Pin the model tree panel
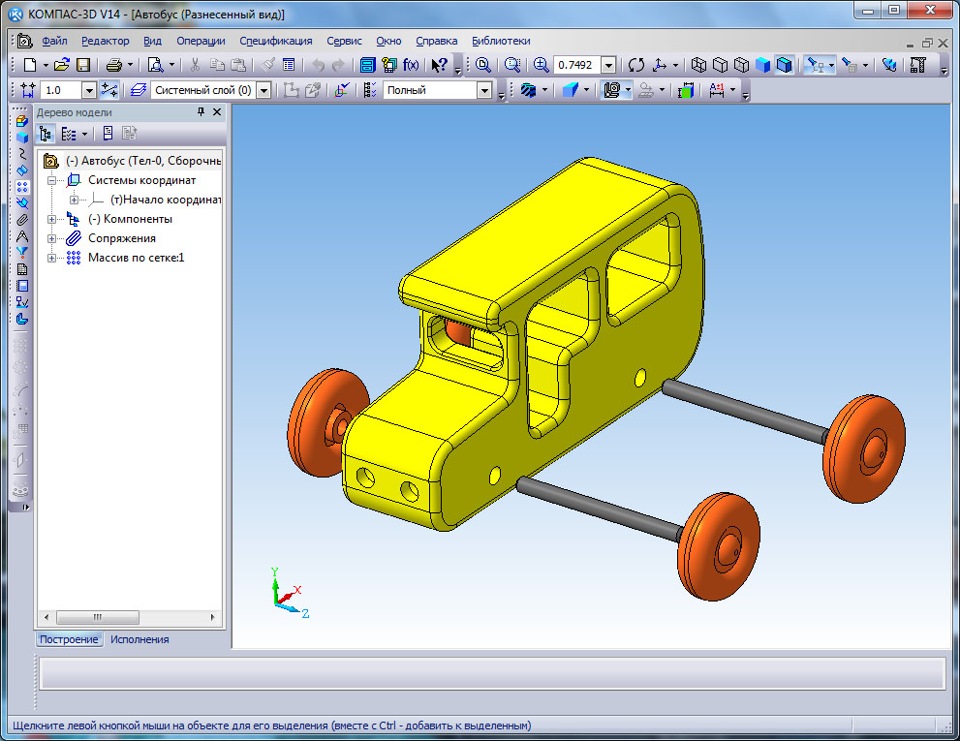This screenshot has height=741, width=960. click(x=201, y=112)
